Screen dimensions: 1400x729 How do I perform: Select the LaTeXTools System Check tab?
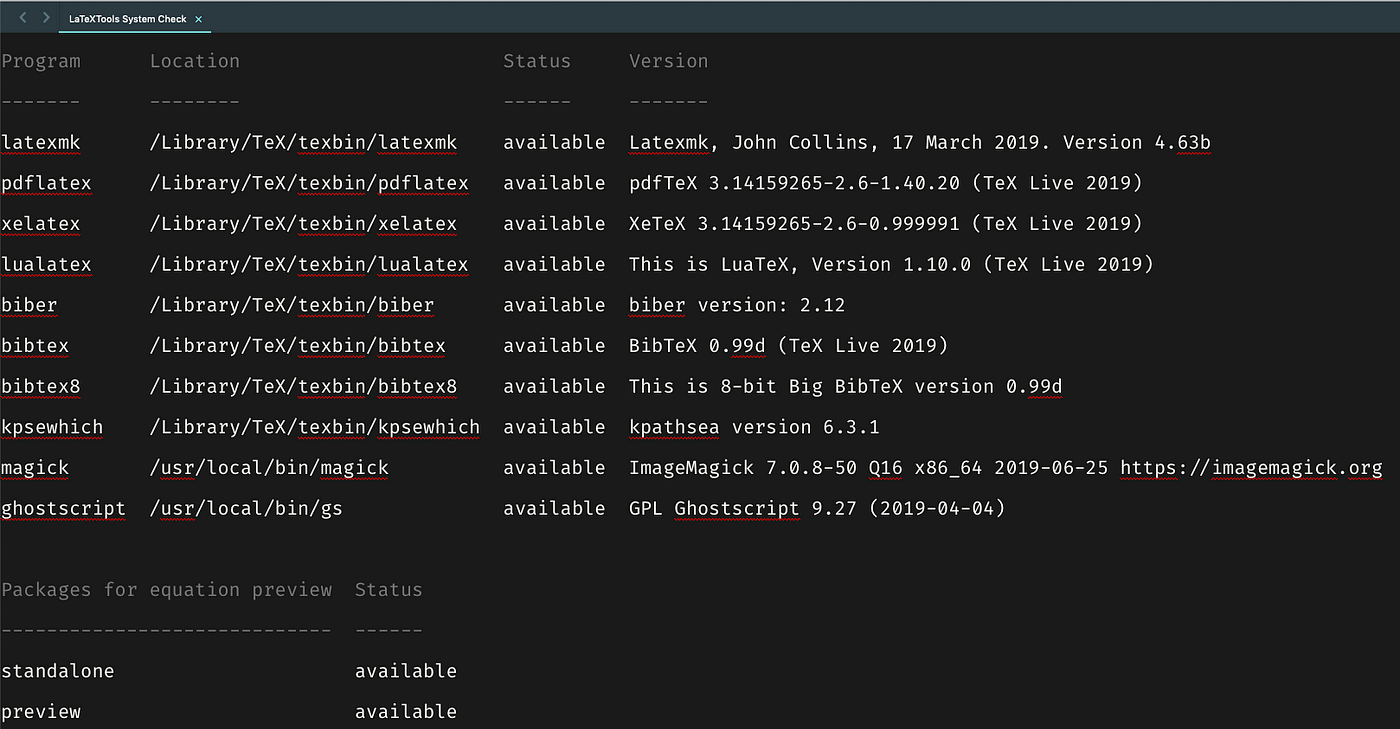(136, 19)
